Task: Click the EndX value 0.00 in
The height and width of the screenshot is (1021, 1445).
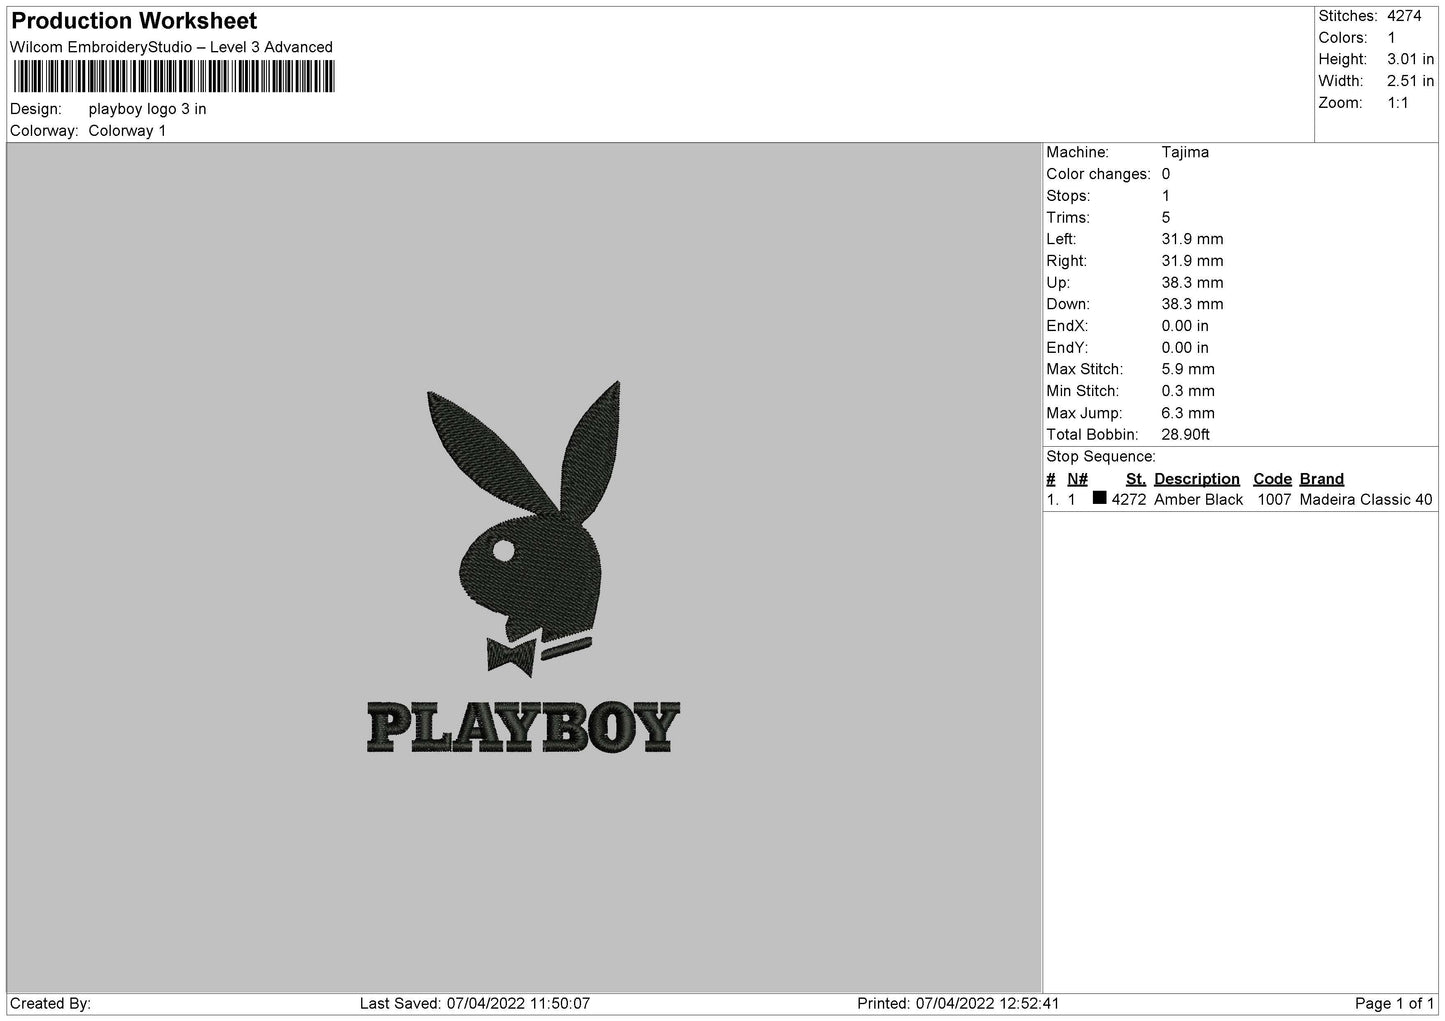Action: point(1185,326)
